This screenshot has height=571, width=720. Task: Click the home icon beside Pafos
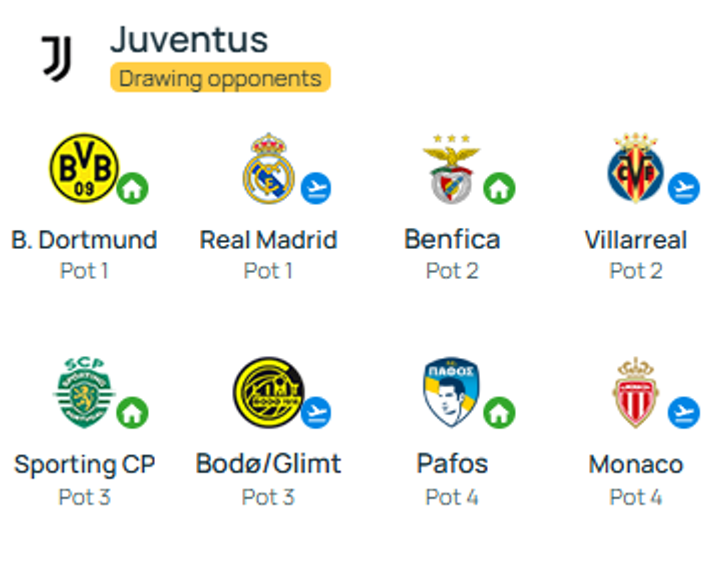coord(499,412)
